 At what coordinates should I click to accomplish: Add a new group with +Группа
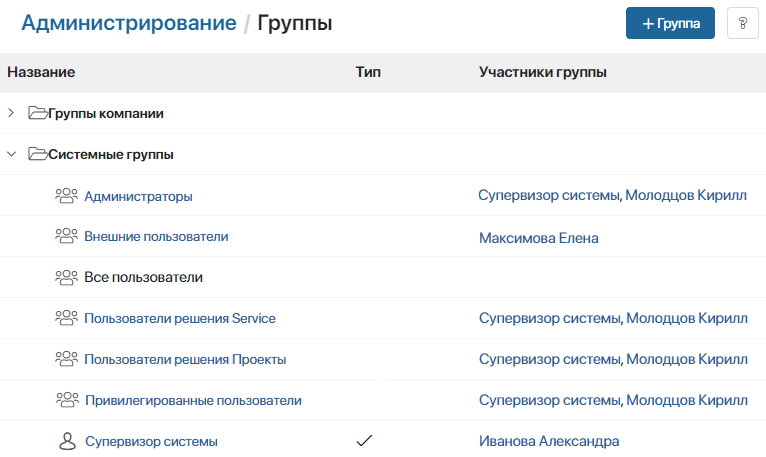[670, 23]
